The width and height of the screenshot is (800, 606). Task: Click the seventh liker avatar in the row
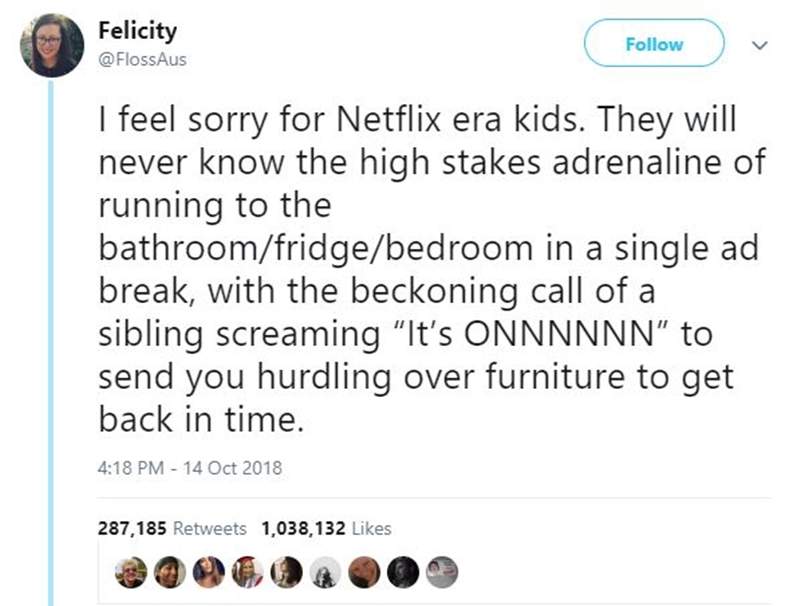click(364, 570)
